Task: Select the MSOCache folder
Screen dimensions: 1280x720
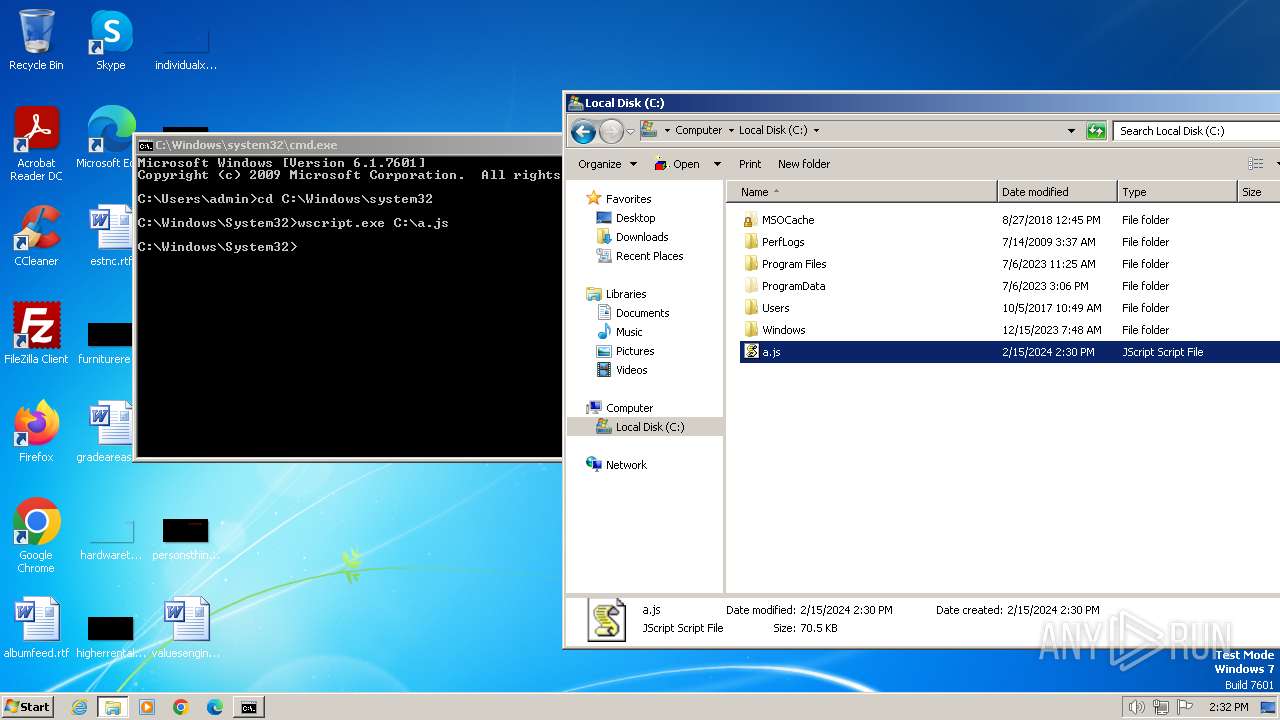Action: 788,220
